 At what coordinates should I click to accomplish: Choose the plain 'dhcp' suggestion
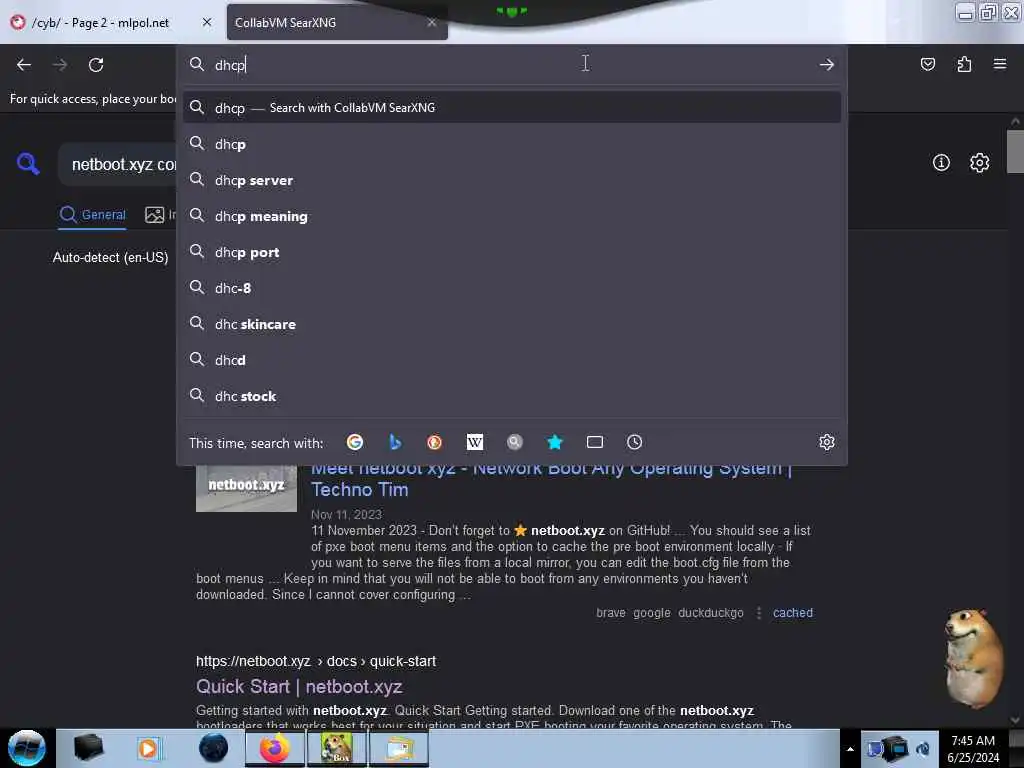click(512, 144)
